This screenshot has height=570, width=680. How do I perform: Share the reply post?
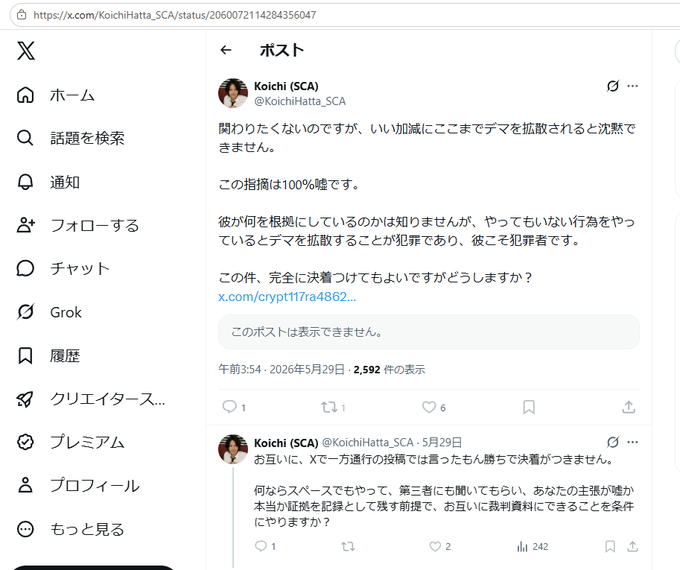click(632, 546)
